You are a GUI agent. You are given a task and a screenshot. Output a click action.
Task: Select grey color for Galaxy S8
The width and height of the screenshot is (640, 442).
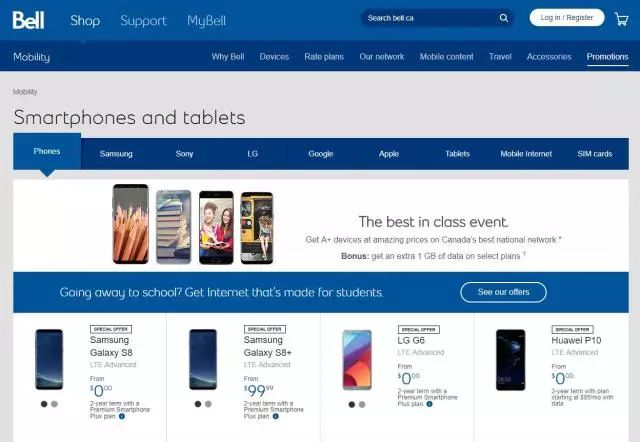(x=54, y=404)
